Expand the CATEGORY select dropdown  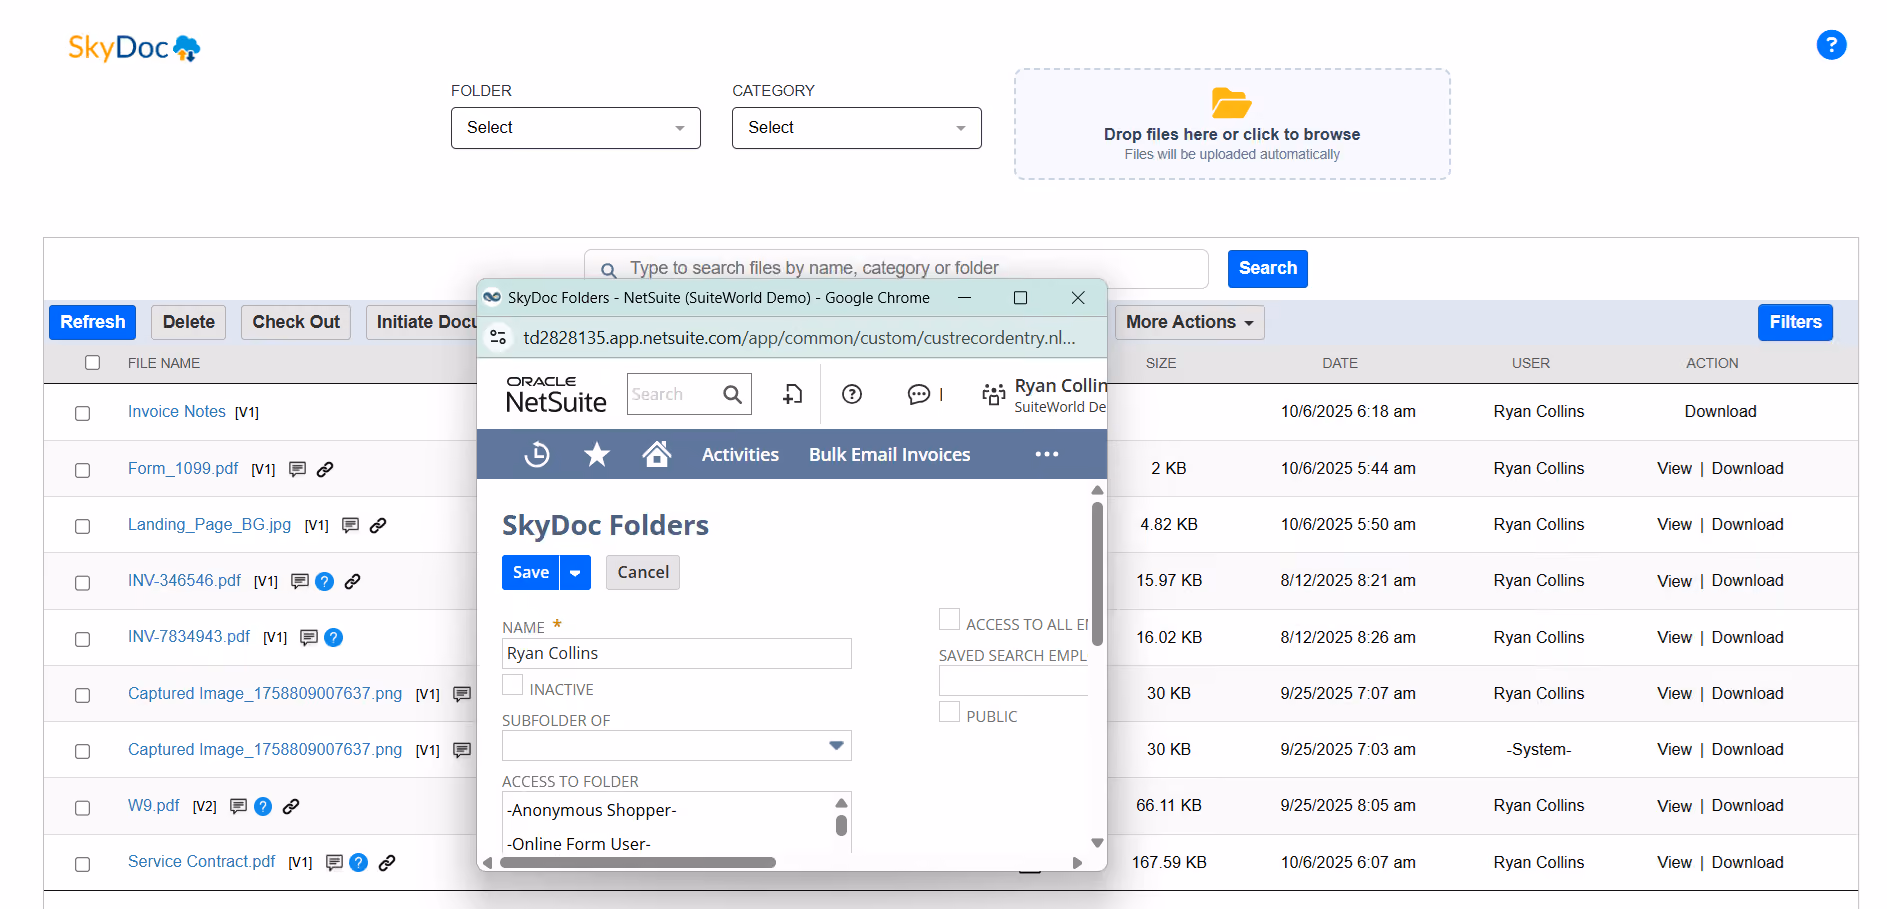(857, 128)
